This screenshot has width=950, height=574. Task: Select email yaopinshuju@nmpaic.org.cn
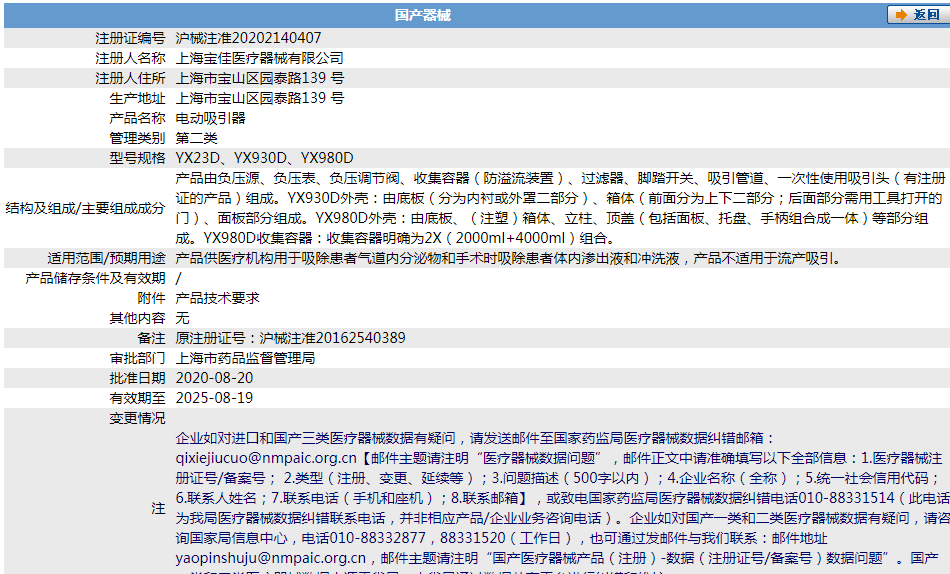point(271,558)
